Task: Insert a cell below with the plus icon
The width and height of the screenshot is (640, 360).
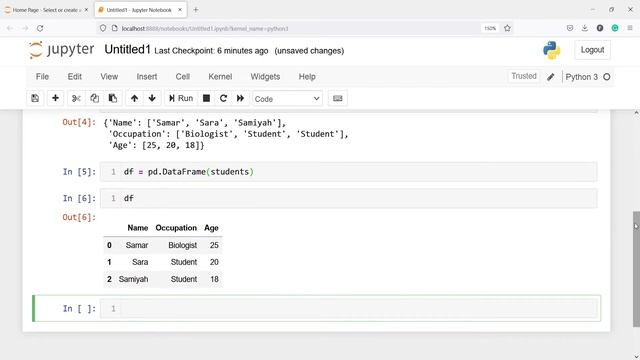Action: [55, 98]
